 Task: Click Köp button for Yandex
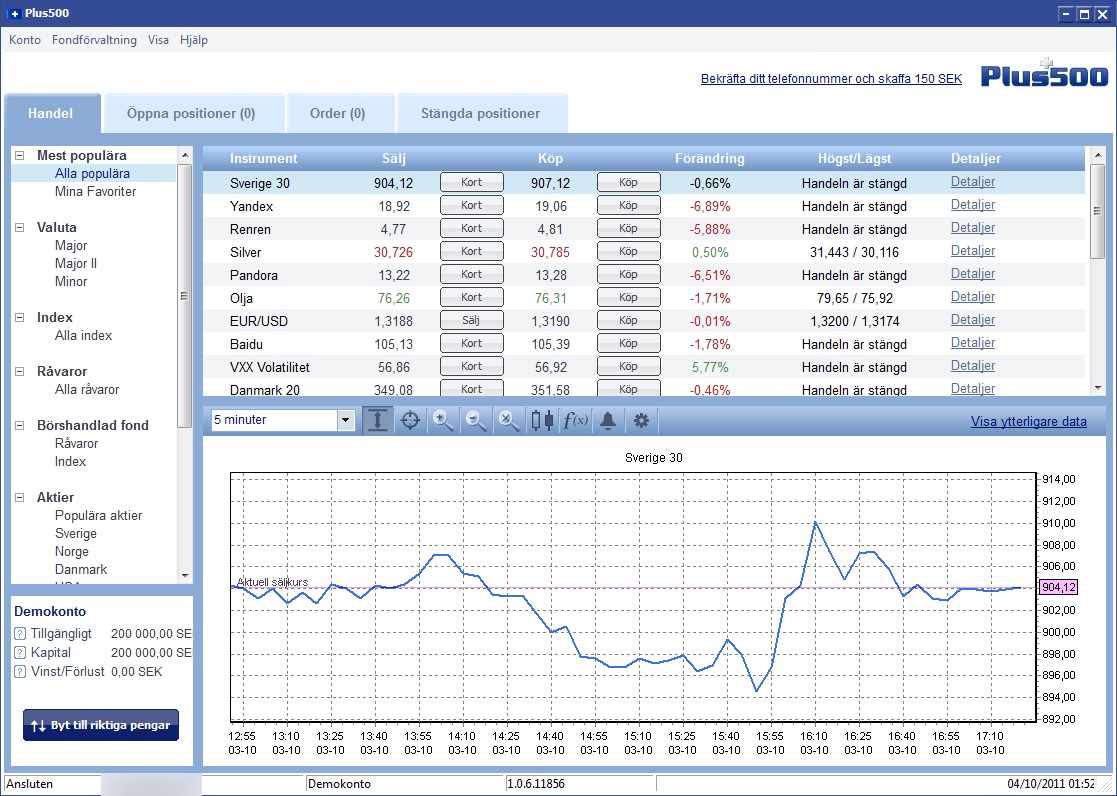(x=628, y=205)
